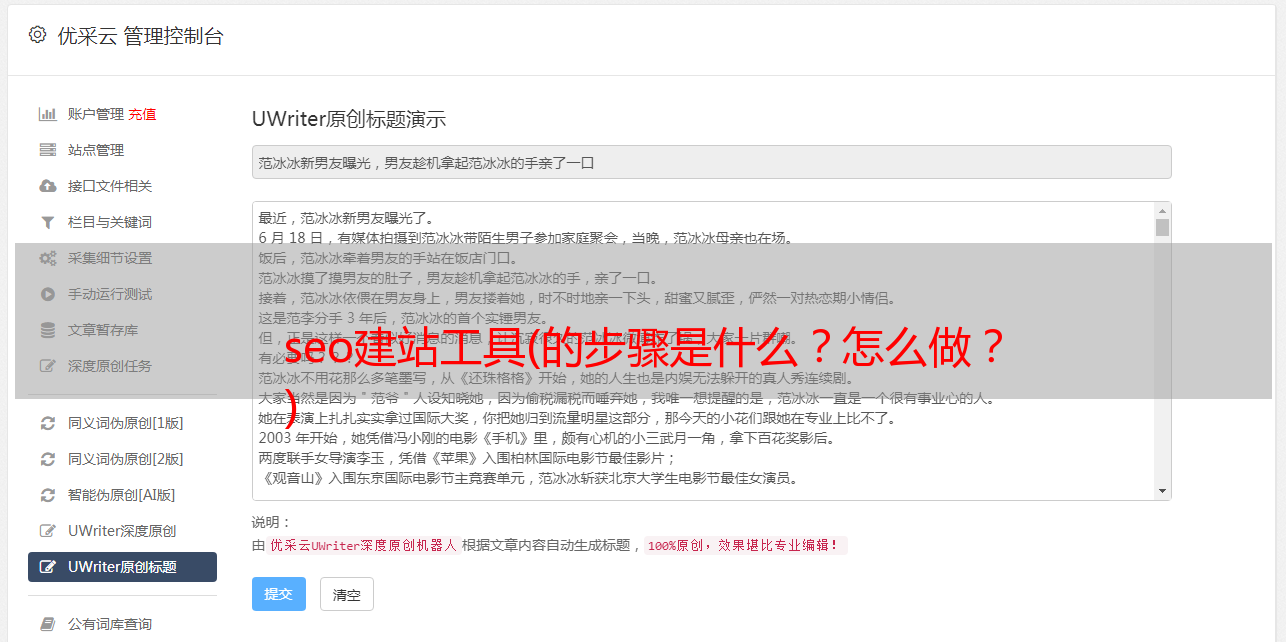
Task: Click the blue 提交 button
Action: [x=278, y=594]
